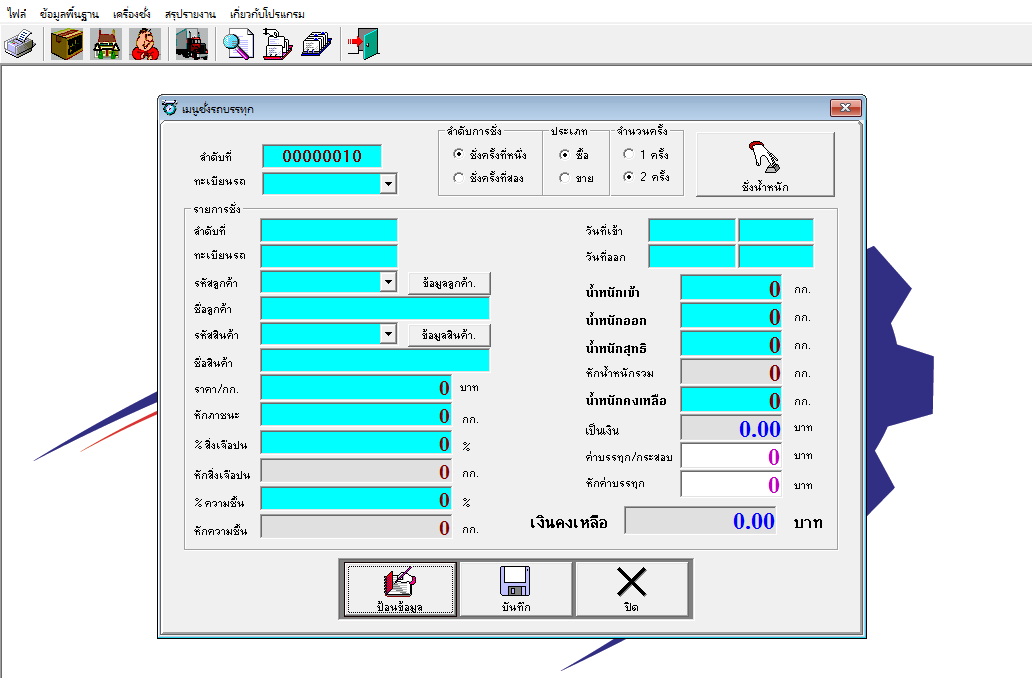The height and width of the screenshot is (678, 1032).
Task: Expand รหัสสินค้า dropdown arrow
Action: pos(388,334)
